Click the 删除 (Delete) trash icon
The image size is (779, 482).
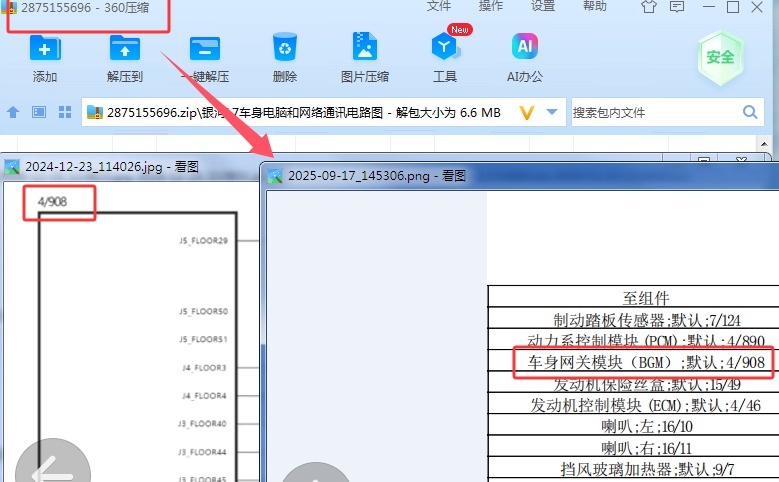point(285,48)
